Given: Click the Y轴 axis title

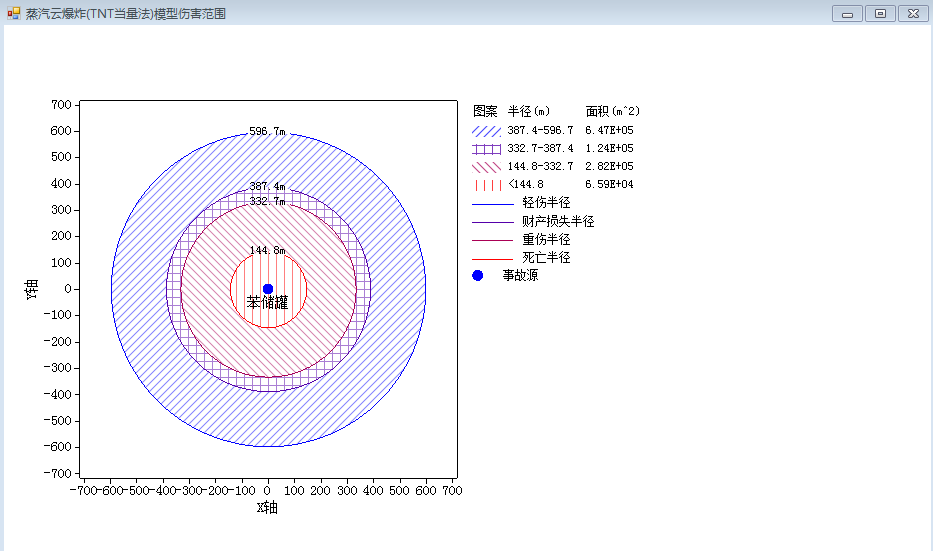Looking at the screenshot, I should click(32, 289).
